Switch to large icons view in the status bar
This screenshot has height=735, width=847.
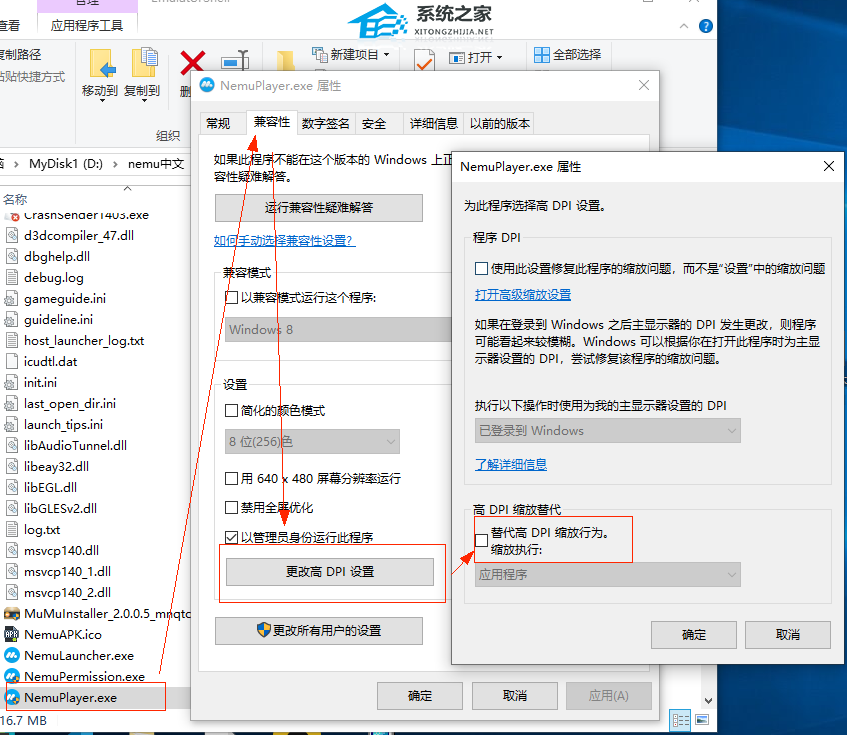point(702,719)
